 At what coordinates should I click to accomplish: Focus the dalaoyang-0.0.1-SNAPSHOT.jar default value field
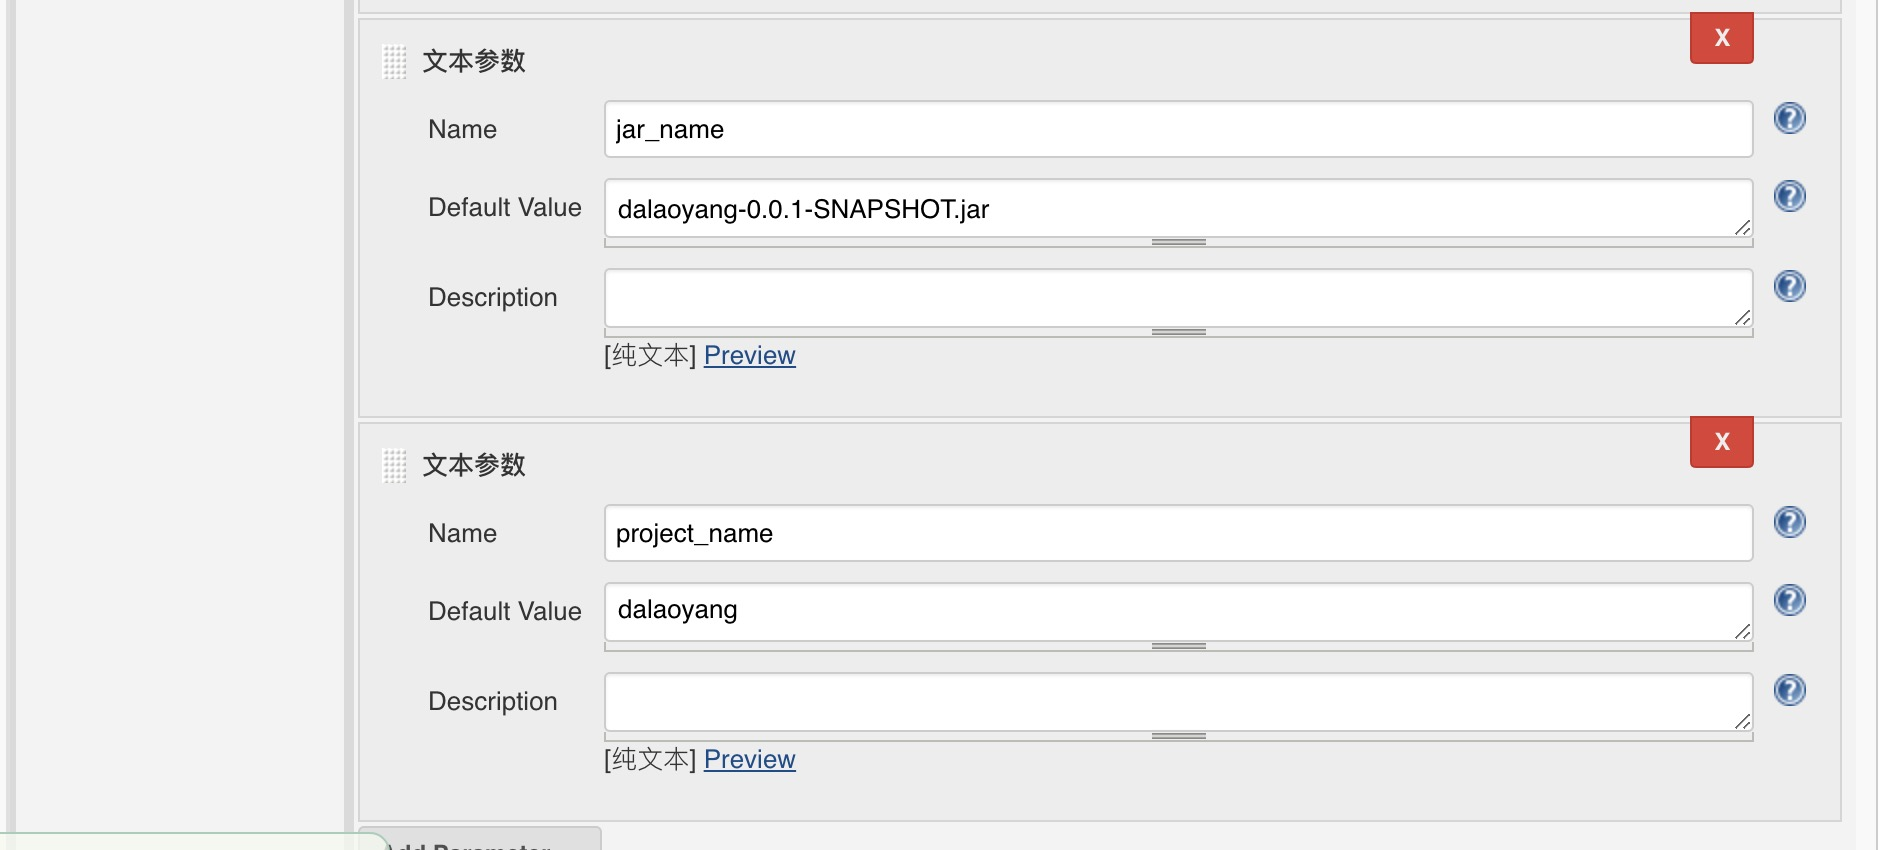tap(1178, 208)
